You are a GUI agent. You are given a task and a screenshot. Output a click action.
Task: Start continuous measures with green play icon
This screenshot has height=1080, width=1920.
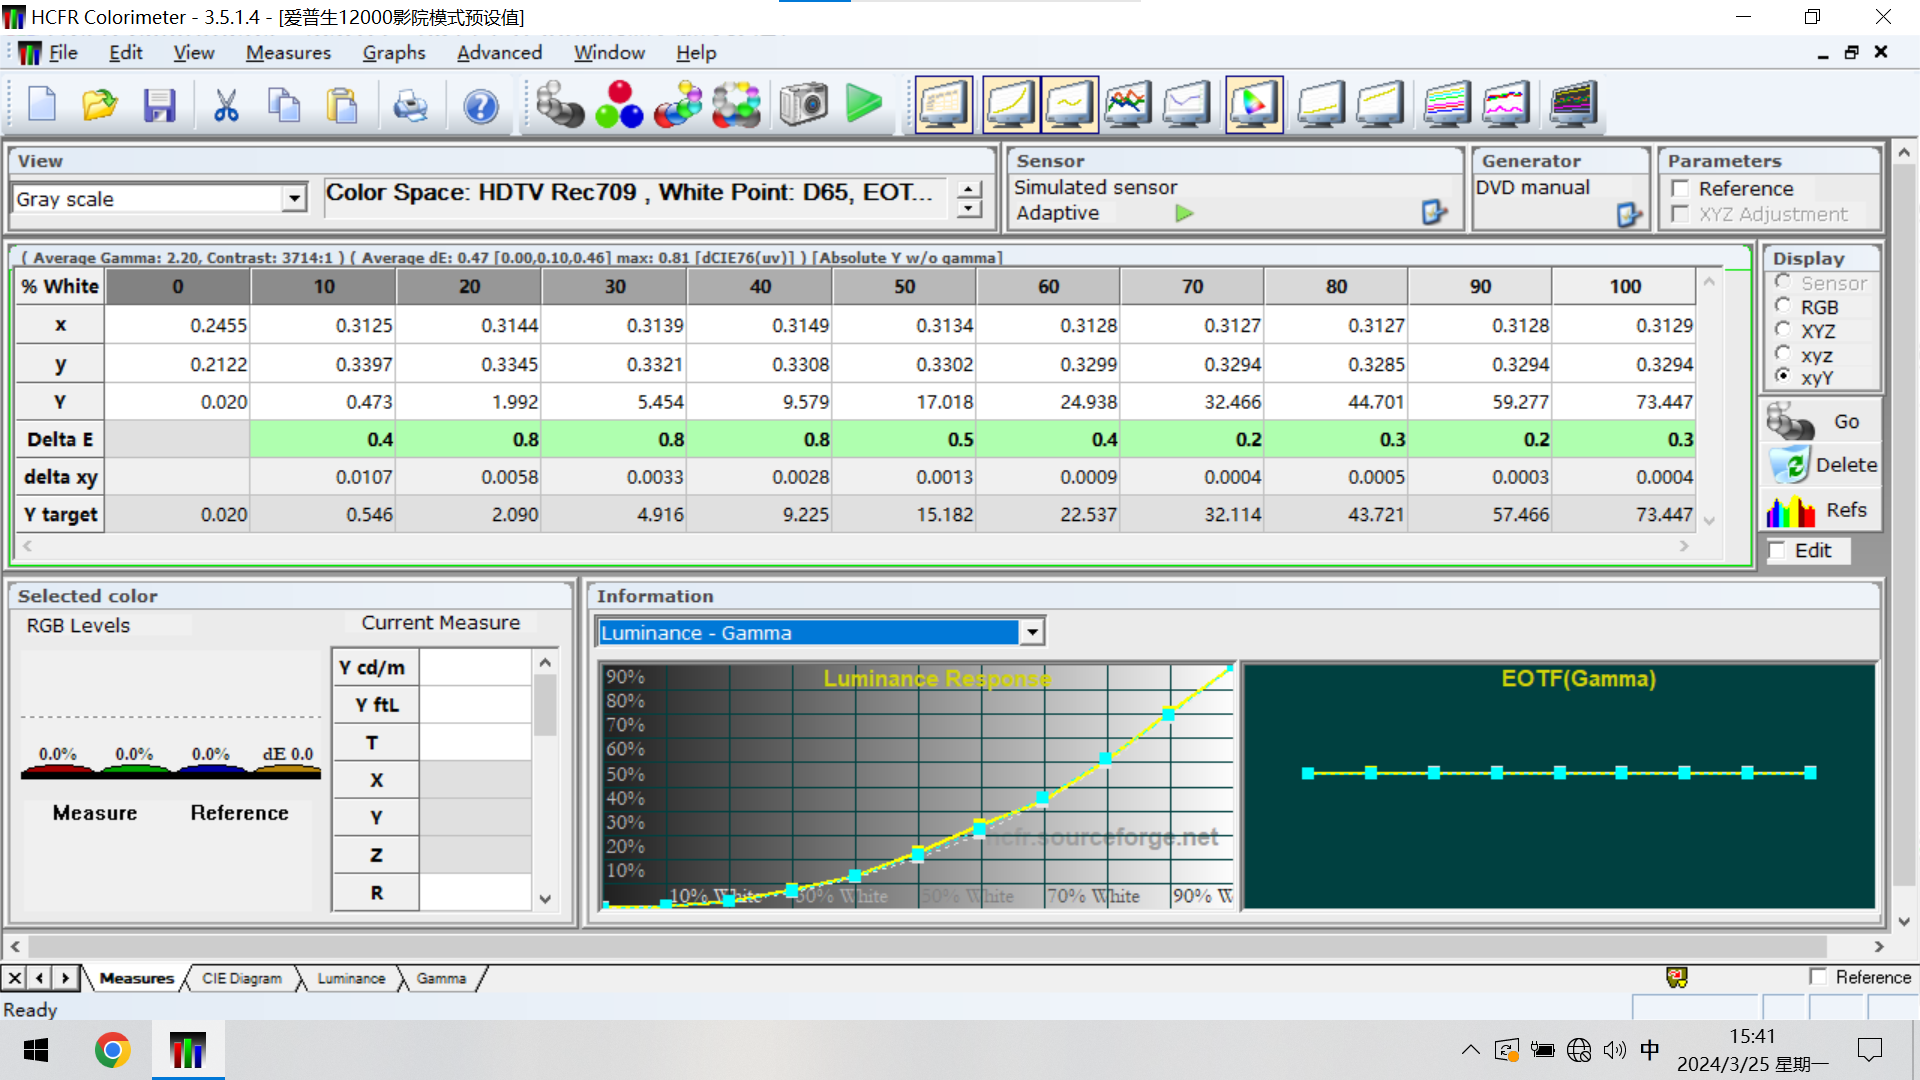click(864, 104)
